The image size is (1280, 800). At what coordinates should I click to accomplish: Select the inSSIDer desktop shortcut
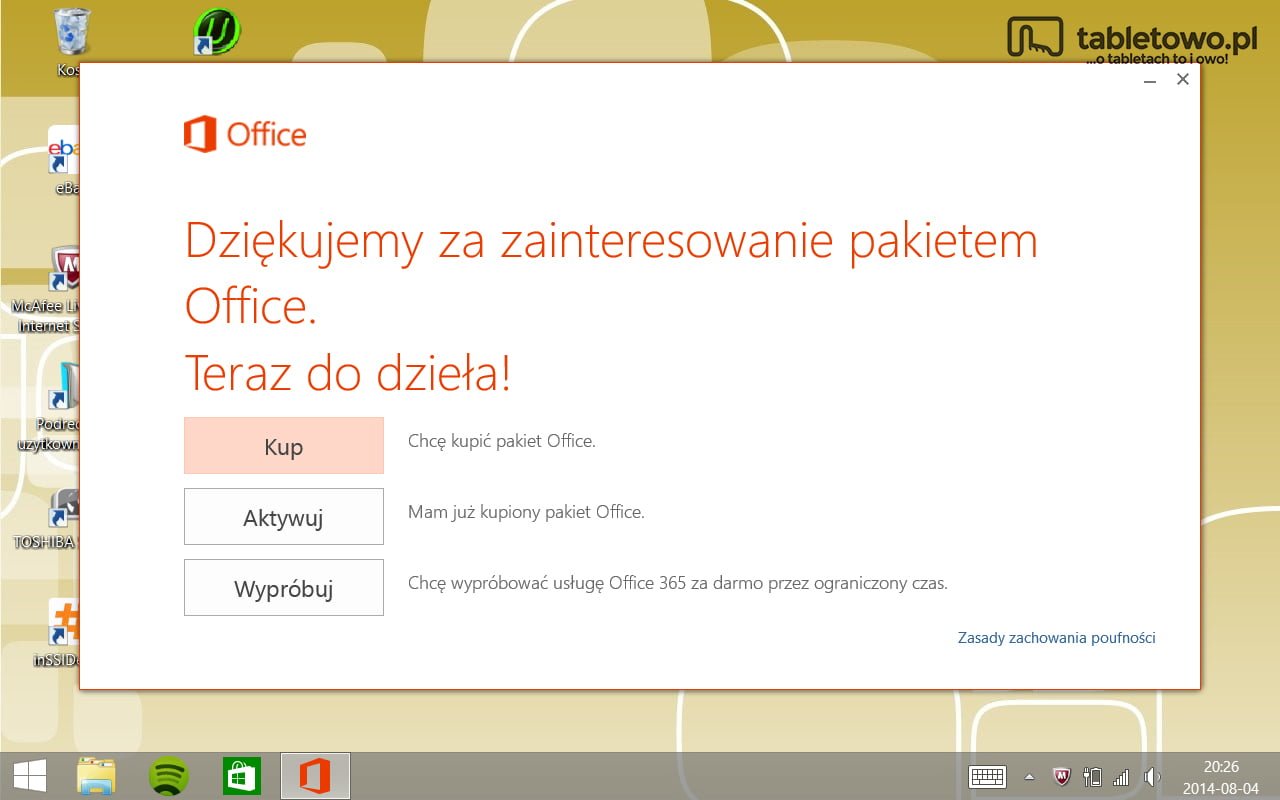[x=56, y=634]
